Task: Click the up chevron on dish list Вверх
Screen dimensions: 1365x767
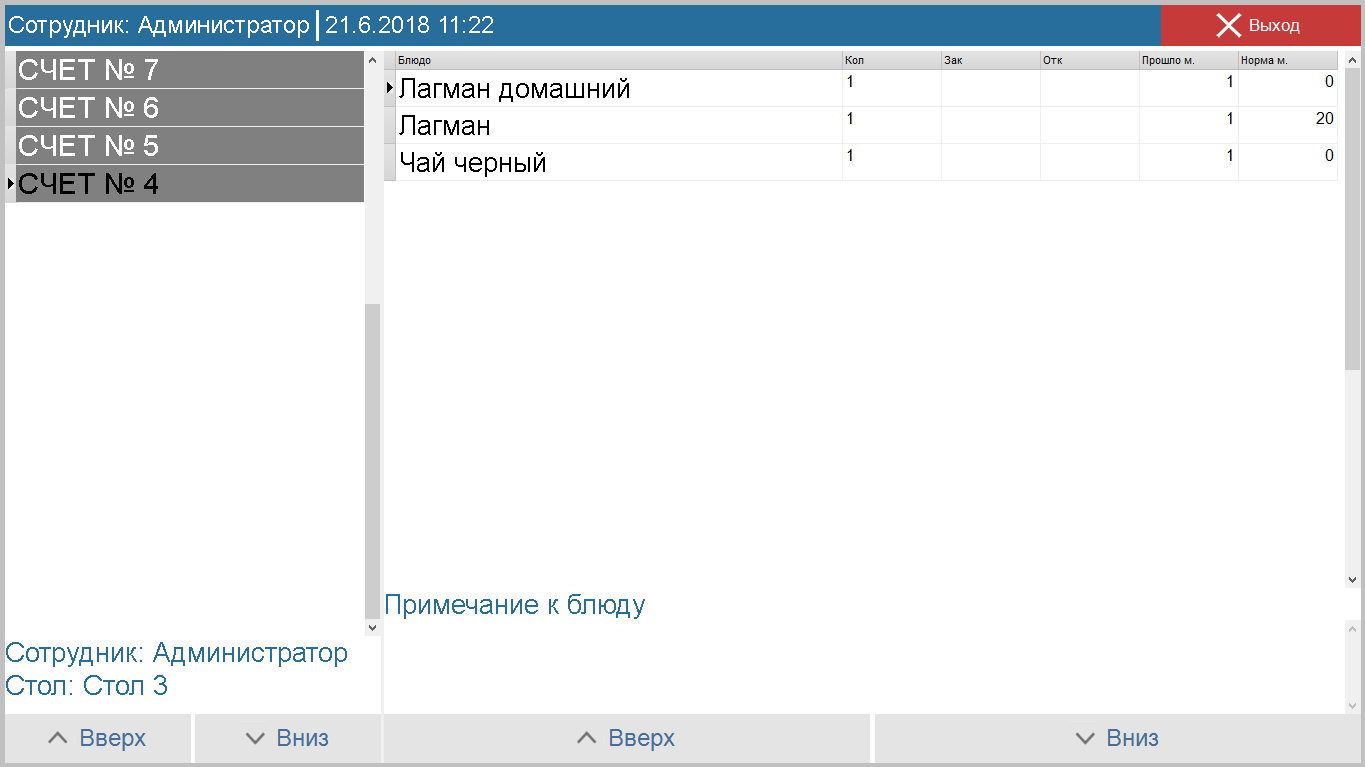Action: point(586,737)
